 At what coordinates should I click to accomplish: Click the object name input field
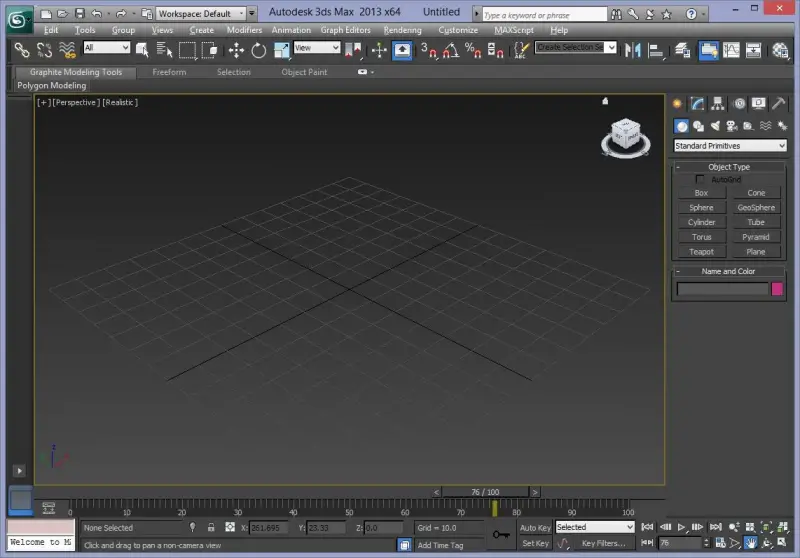tap(722, 289)
